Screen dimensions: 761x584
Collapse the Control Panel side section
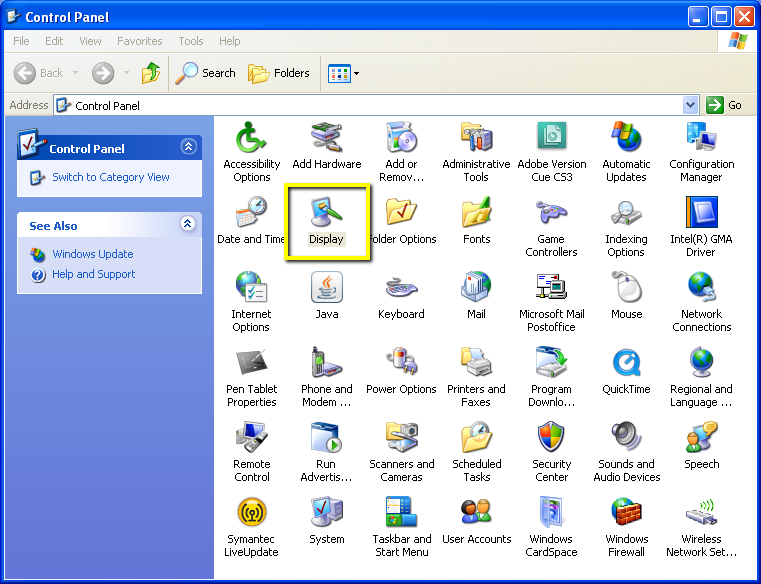[188, 146]
